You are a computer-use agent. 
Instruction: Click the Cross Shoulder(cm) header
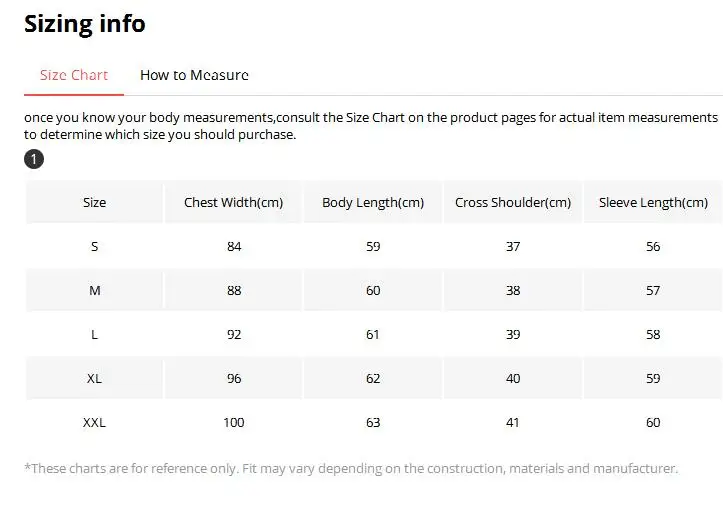coord(513,202)
